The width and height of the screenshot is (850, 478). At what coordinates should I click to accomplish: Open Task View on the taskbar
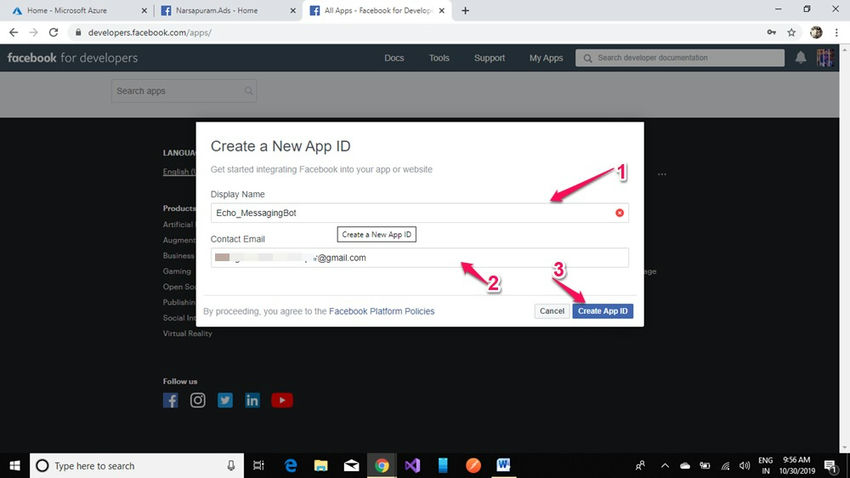point(259,466)
